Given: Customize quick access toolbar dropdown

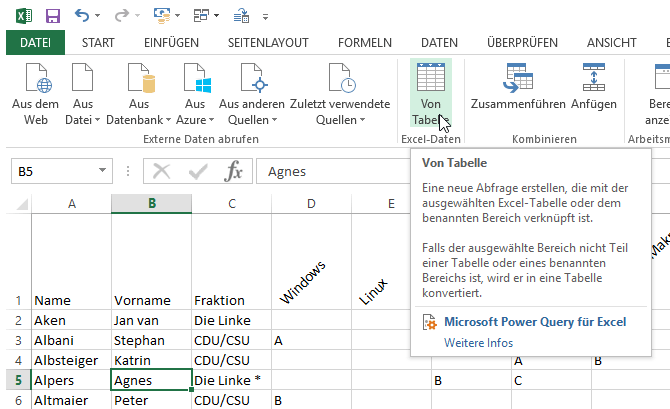Looking at the screenshot, I should click(265, 17).
